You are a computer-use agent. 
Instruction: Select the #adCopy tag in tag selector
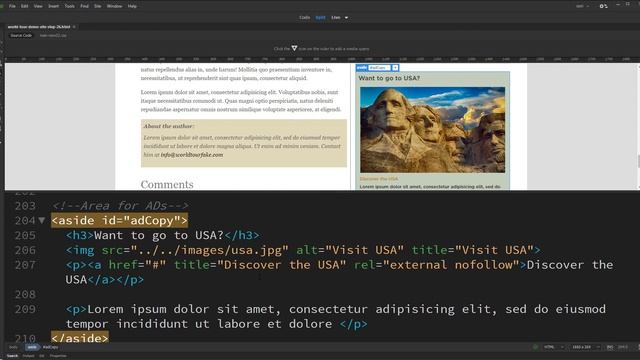point(51,347)
